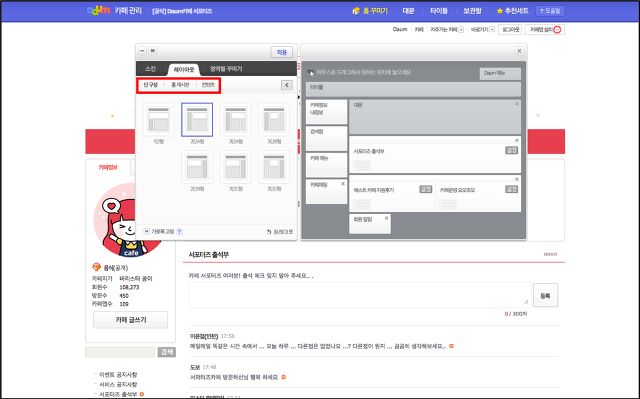Click the 카페앱 설치 button
The image size is (640, 399).
click(x=545, y=29)
